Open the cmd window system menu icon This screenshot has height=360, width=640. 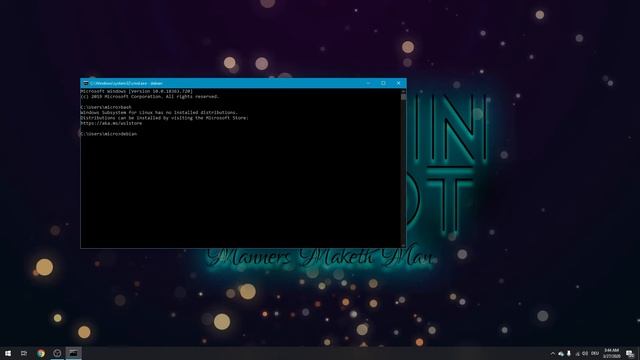pos(85,83)
